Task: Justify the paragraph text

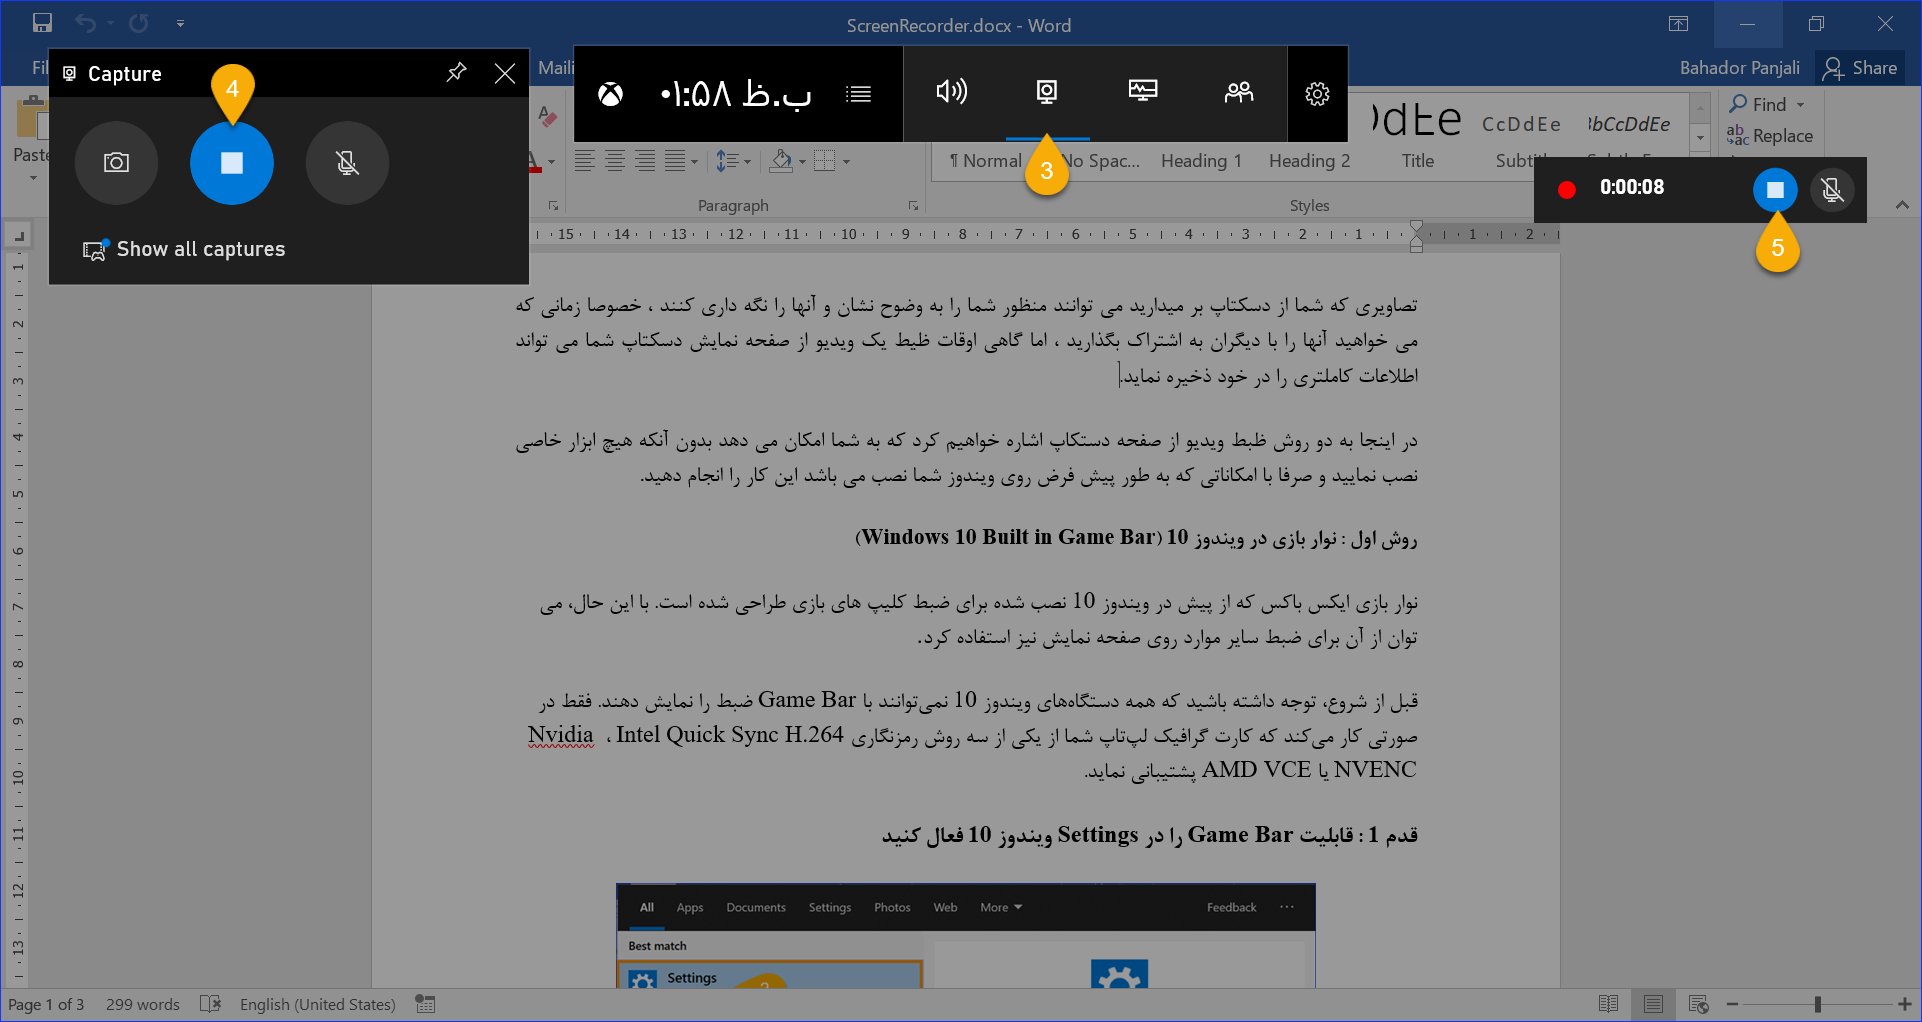Action: click(675, 161)
